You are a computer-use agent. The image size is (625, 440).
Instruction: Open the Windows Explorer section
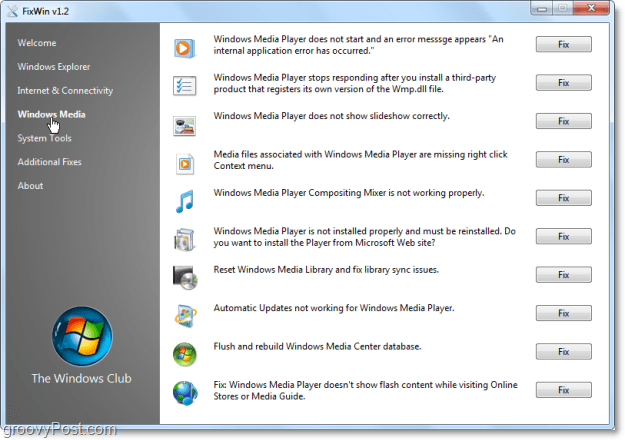coord(54,67)
